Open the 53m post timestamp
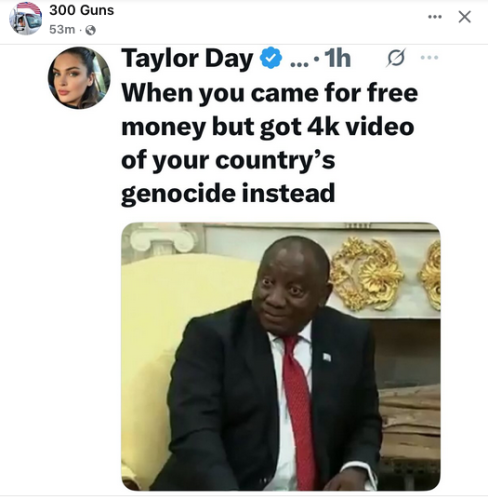This screenshot has height=500, width=488. pyautogui.click(x=62, y=30)
